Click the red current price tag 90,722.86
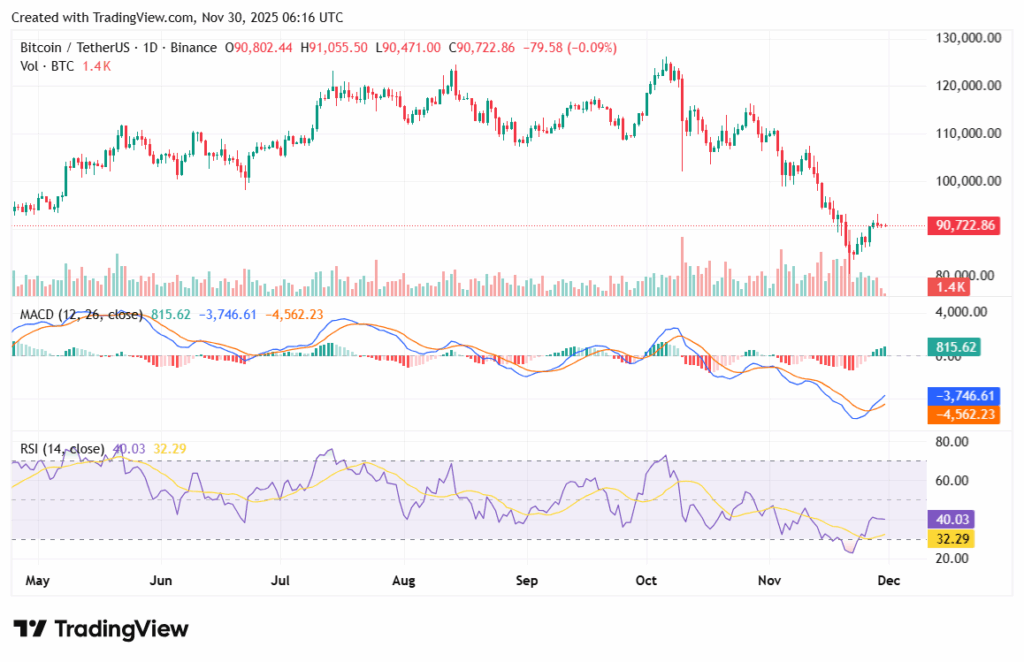Screen dimensions: 1024x662 coord(964,226)
